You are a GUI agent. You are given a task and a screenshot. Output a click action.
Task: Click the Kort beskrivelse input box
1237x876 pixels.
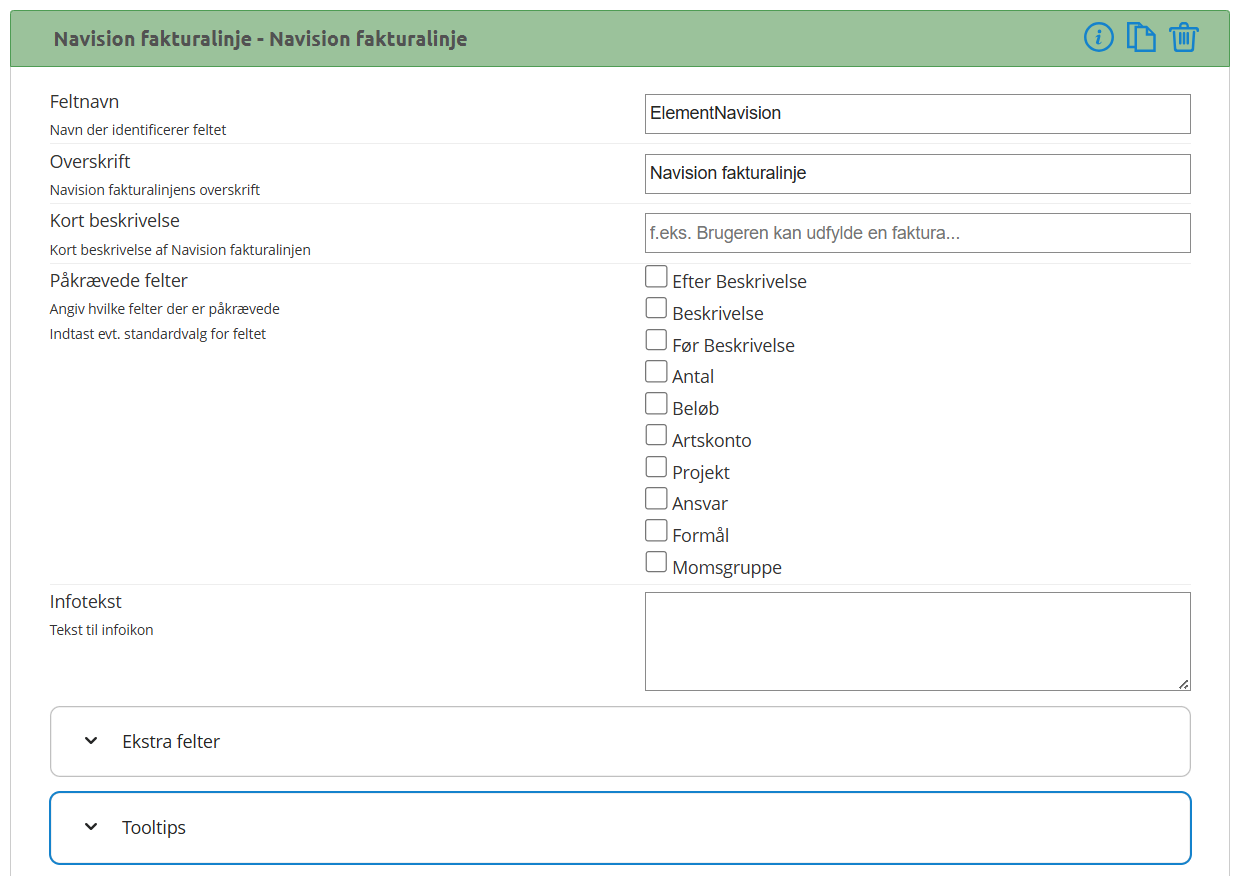917,233
